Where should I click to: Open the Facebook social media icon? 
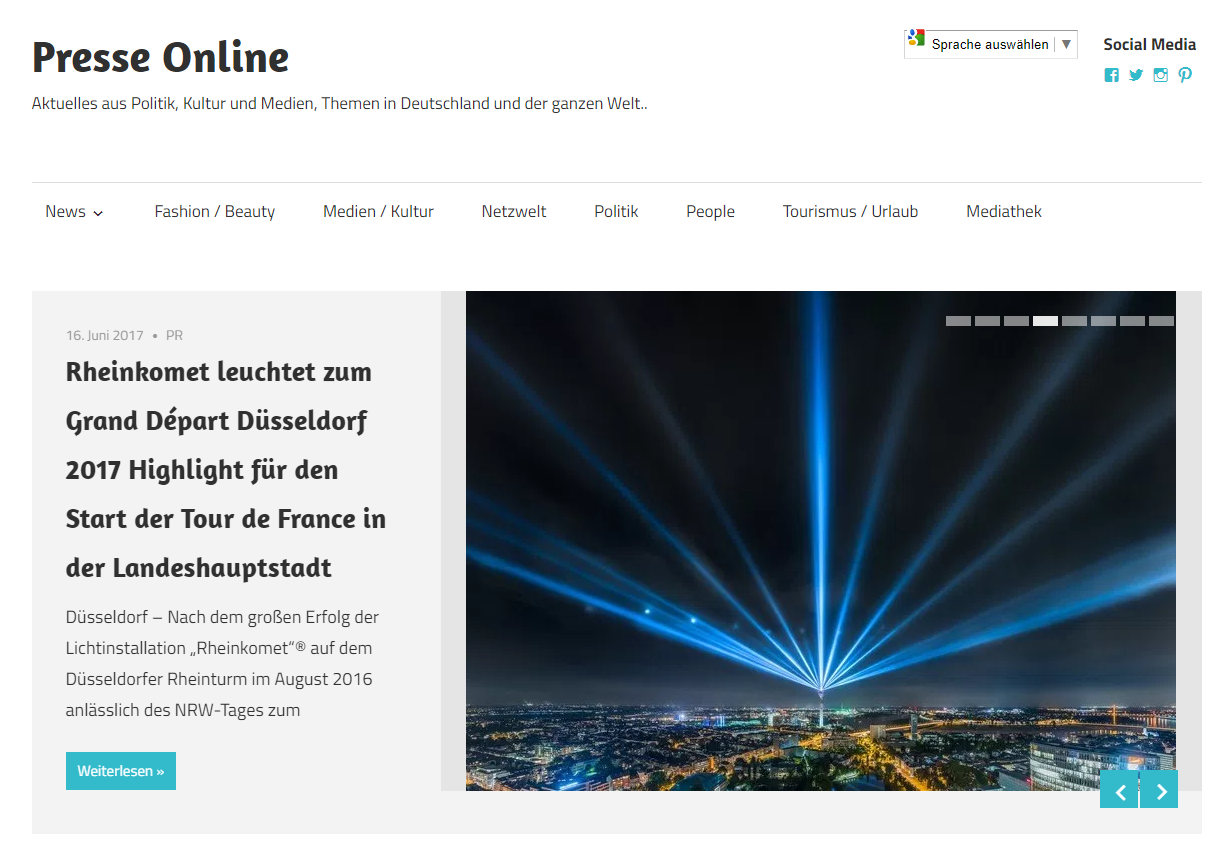point(1111,75)
